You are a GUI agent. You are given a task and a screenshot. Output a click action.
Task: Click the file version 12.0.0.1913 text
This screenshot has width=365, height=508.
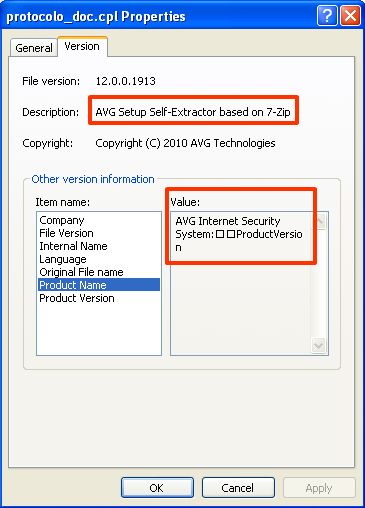click(x=126, y=81)
